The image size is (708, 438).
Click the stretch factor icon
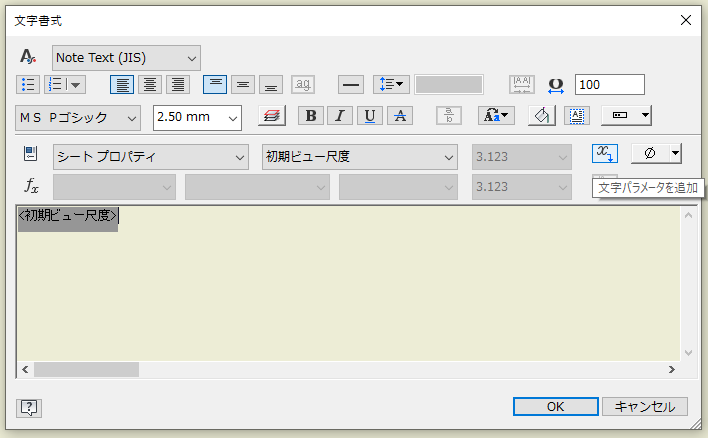(x=556, y=85)
